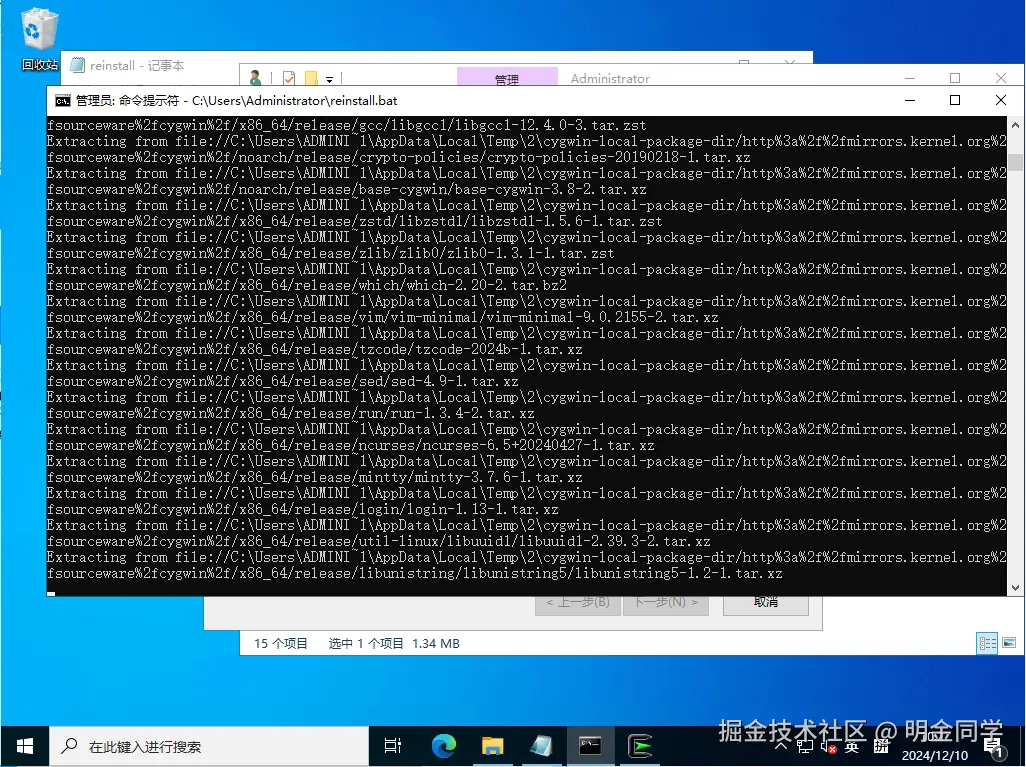
Task: Open the notification center icon
Action: click(x=994, y=747)
